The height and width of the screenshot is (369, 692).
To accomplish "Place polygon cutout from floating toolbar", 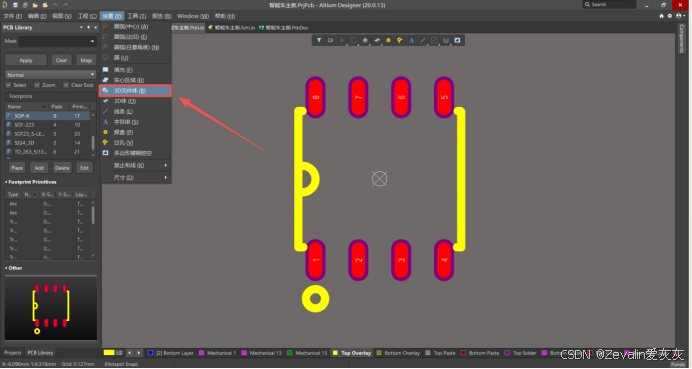I will [457, 40].
